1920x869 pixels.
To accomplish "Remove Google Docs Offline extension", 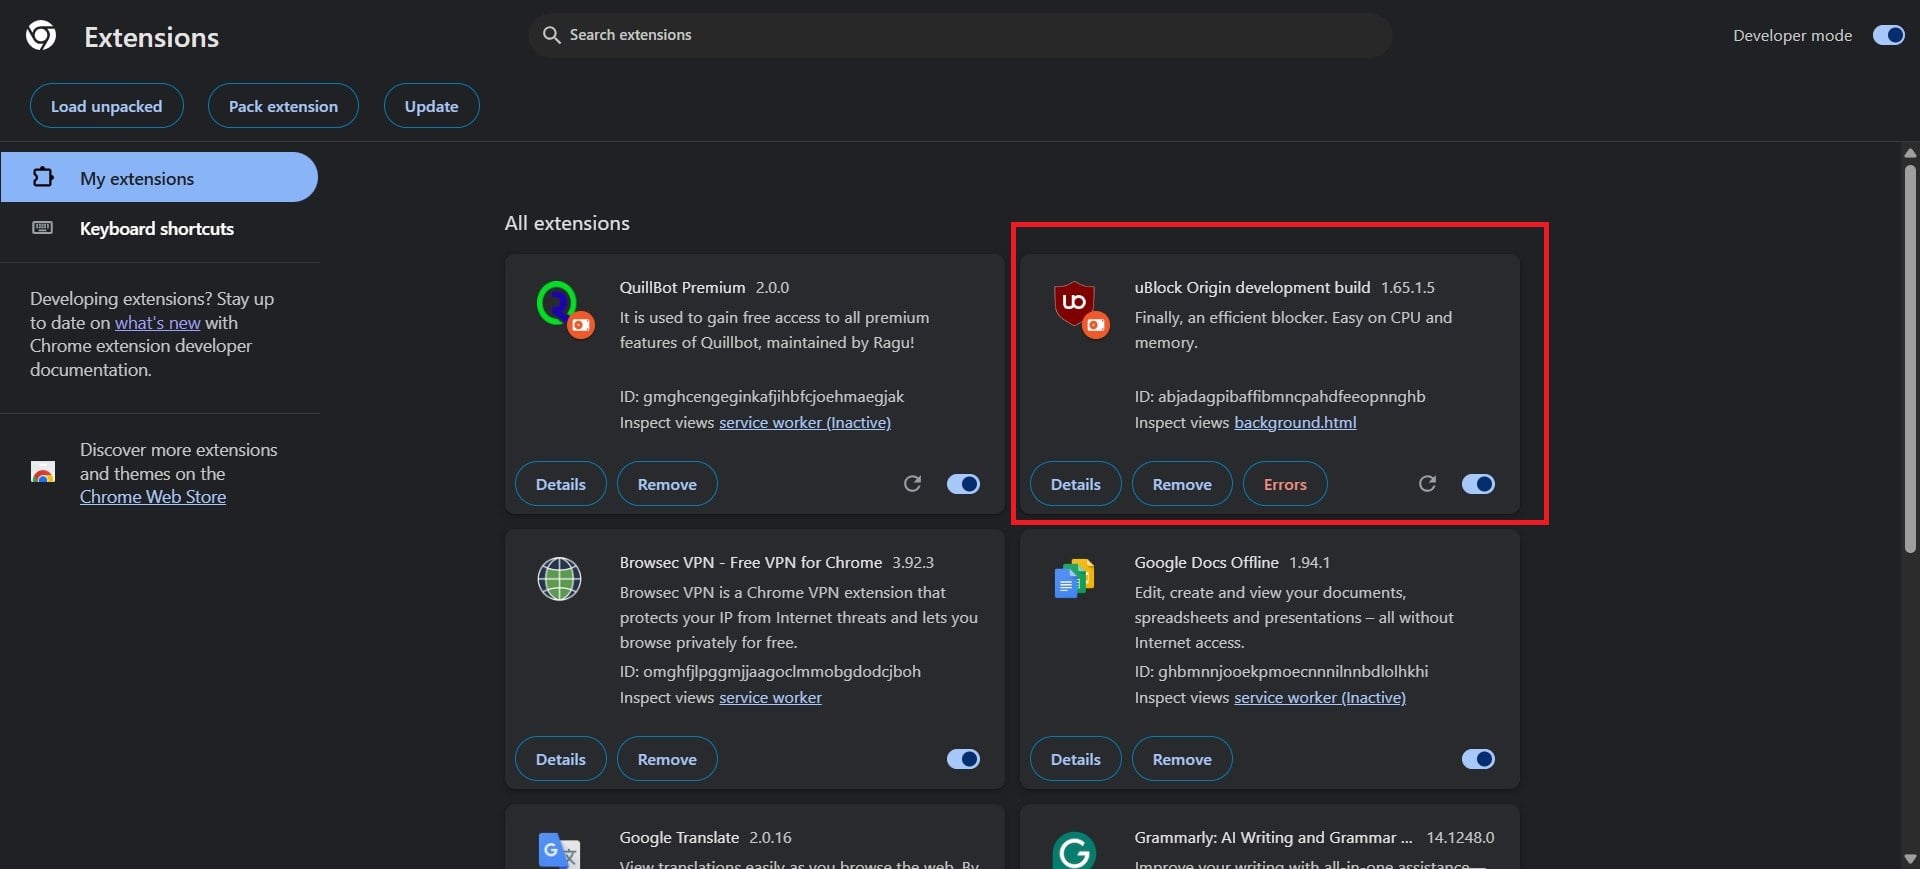I will tap(1182, 759).
